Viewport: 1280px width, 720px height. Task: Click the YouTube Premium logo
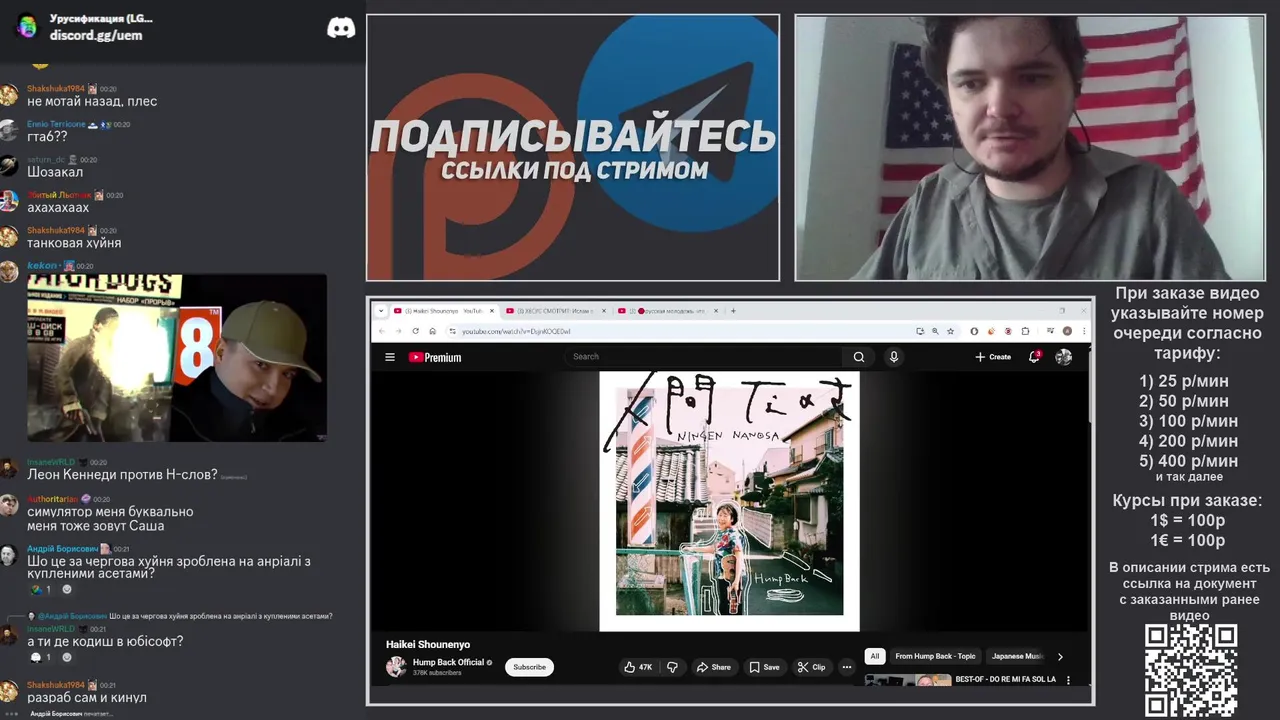pyautogui.click(x=435, y=357)
